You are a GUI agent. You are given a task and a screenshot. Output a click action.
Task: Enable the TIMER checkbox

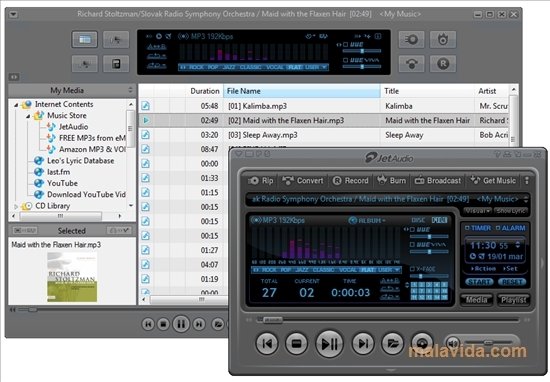(467, 228)
